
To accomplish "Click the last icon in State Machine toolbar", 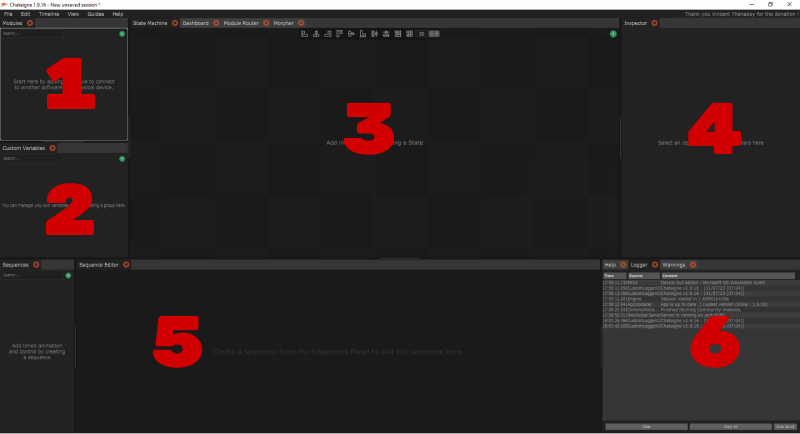I will click(x=434, y=34).
